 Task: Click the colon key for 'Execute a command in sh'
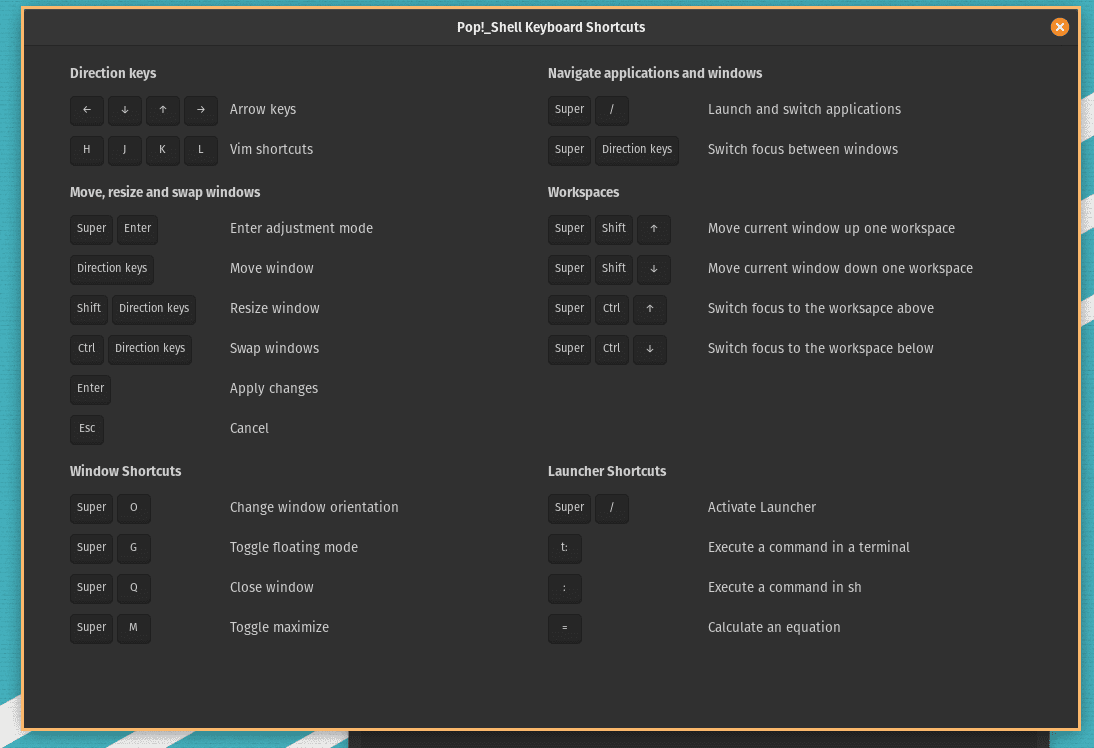tap(564, 588)
